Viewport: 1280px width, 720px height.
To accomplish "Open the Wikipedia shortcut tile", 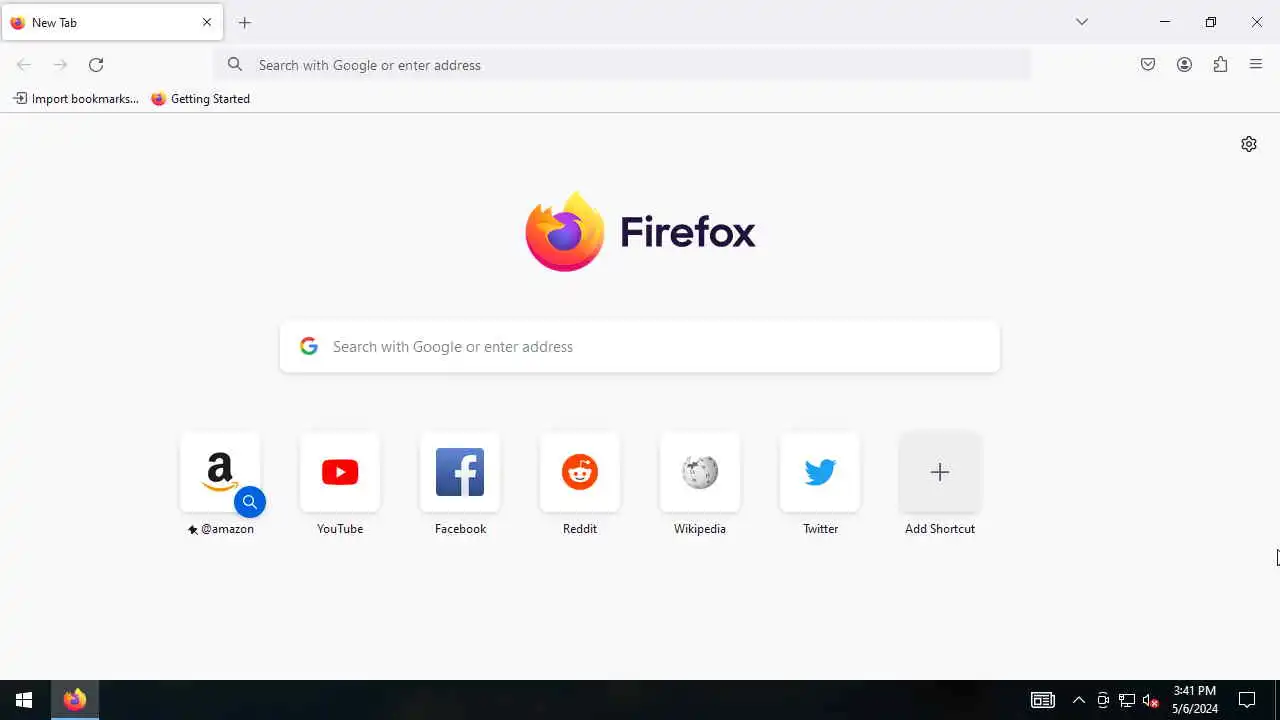I will [x=700, y=472].
